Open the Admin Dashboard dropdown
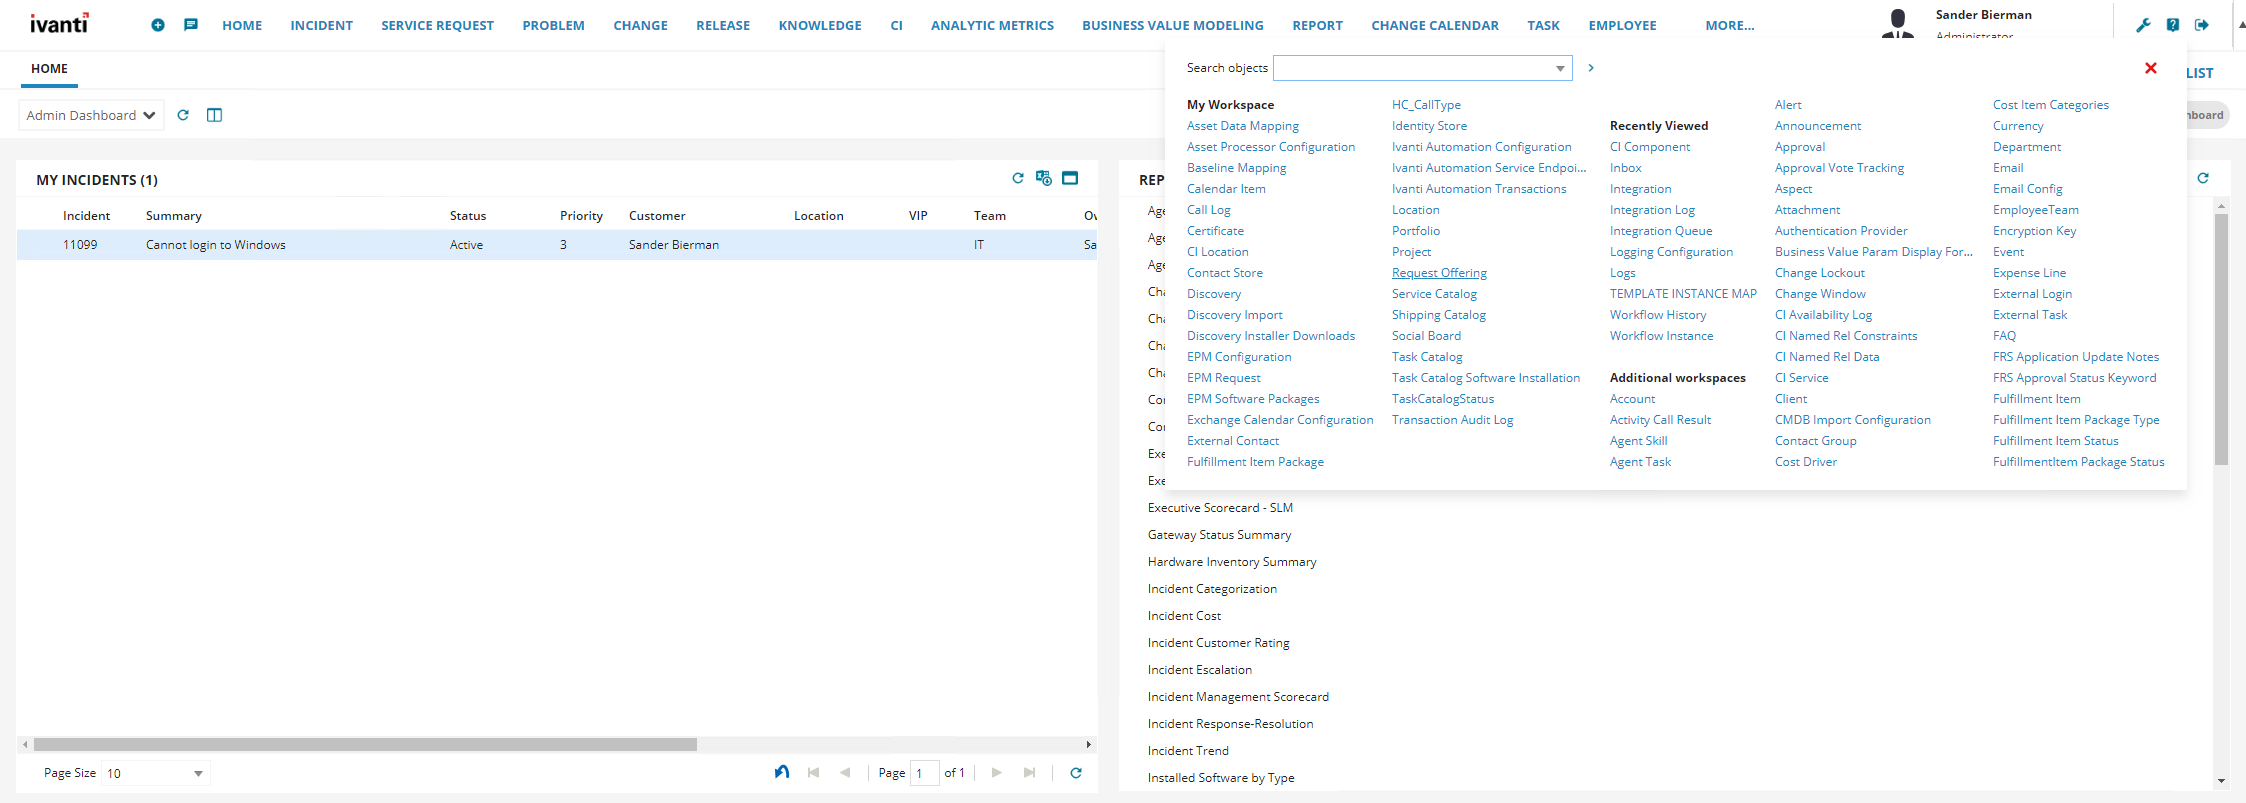 tap(91, 115)
